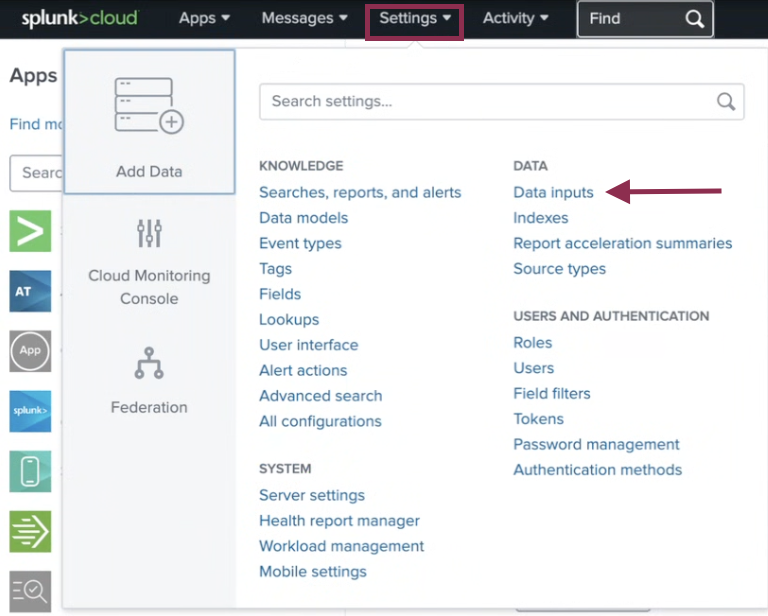Screen dimensions: 768x616
Task: Open Report acceleration summaries
Action: coord(623,243)
